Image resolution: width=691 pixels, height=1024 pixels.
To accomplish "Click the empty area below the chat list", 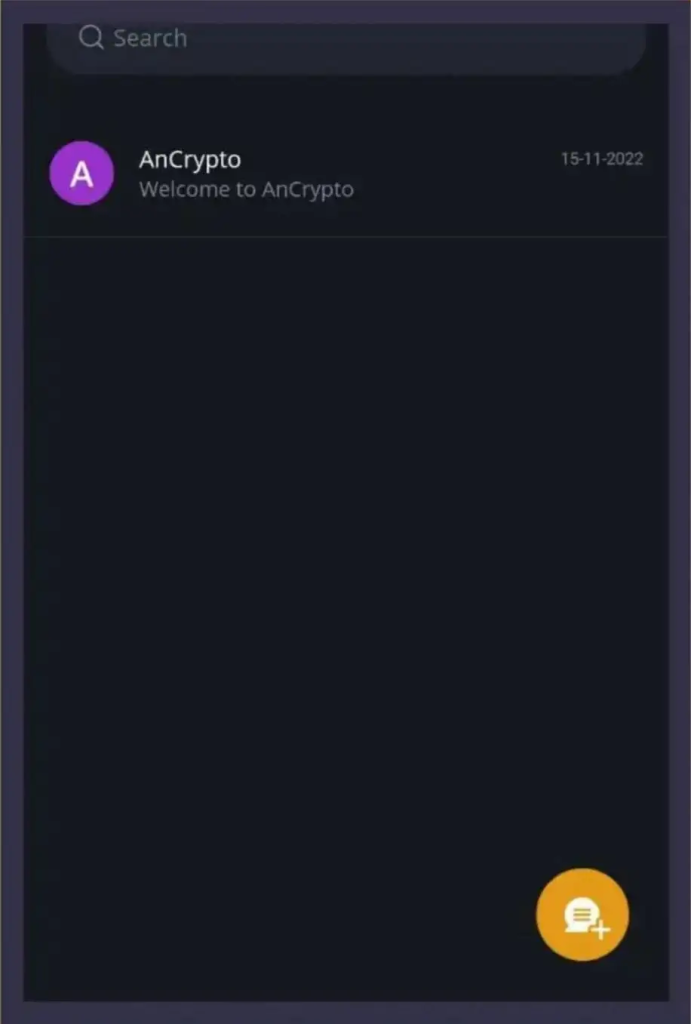I will (x=346, y=555).
